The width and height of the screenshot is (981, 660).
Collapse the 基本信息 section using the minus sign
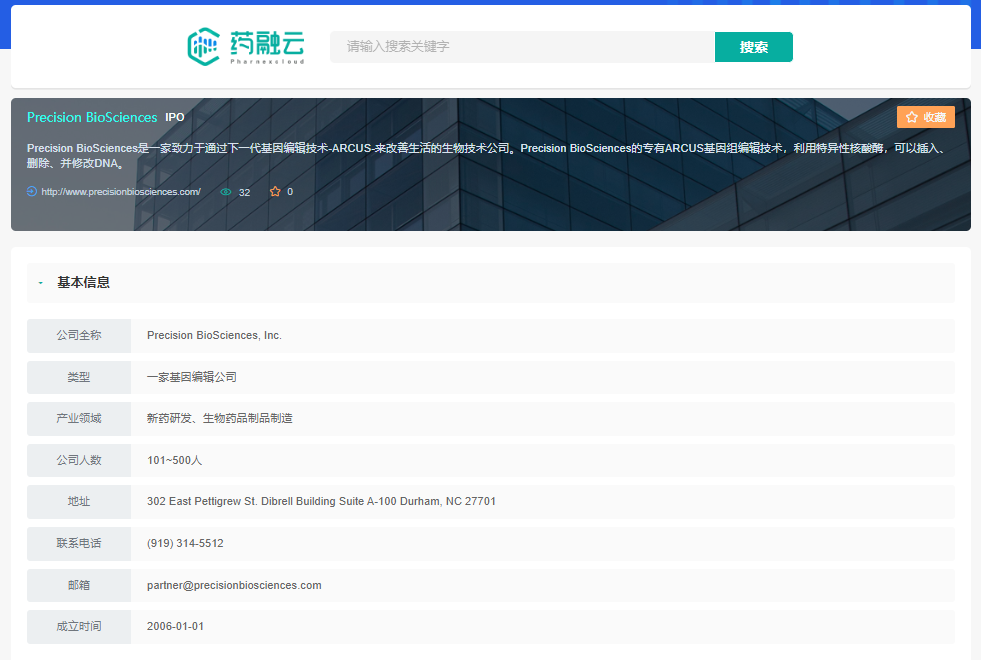[x=40, y=283]
